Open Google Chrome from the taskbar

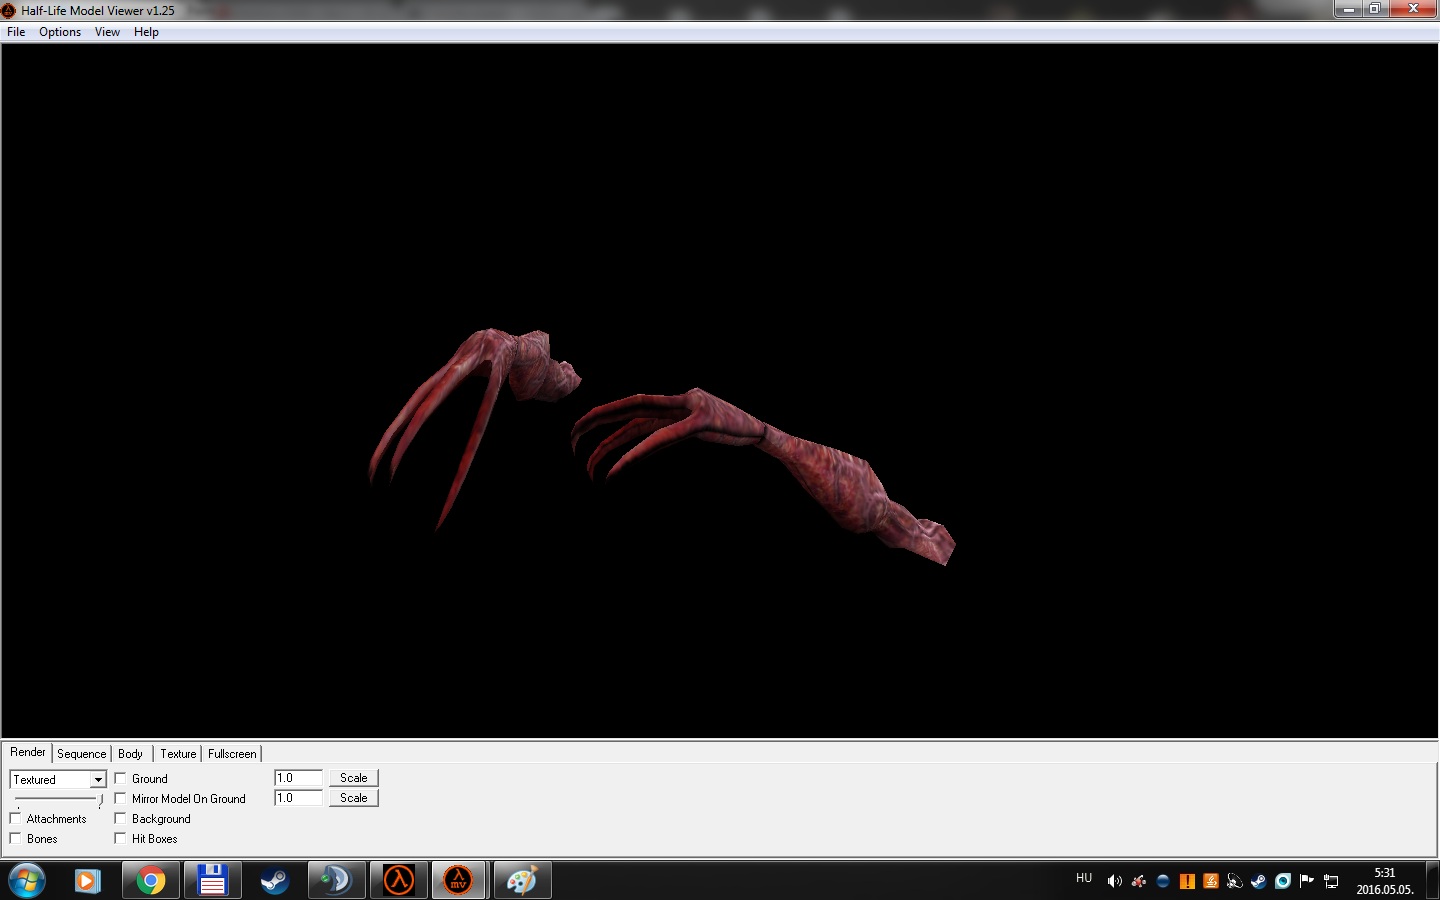[x=151, y=881]
